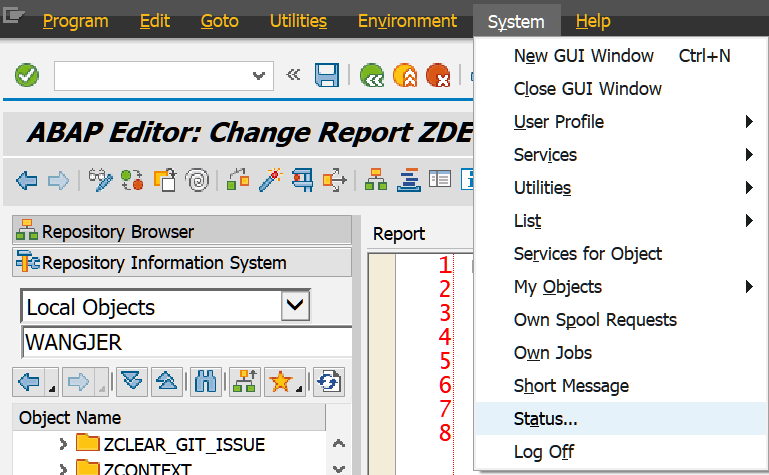The image size is (769, 475).
Task: Click the red Cancel round icon
Action: pyautogui.click(x=438, y=75)
